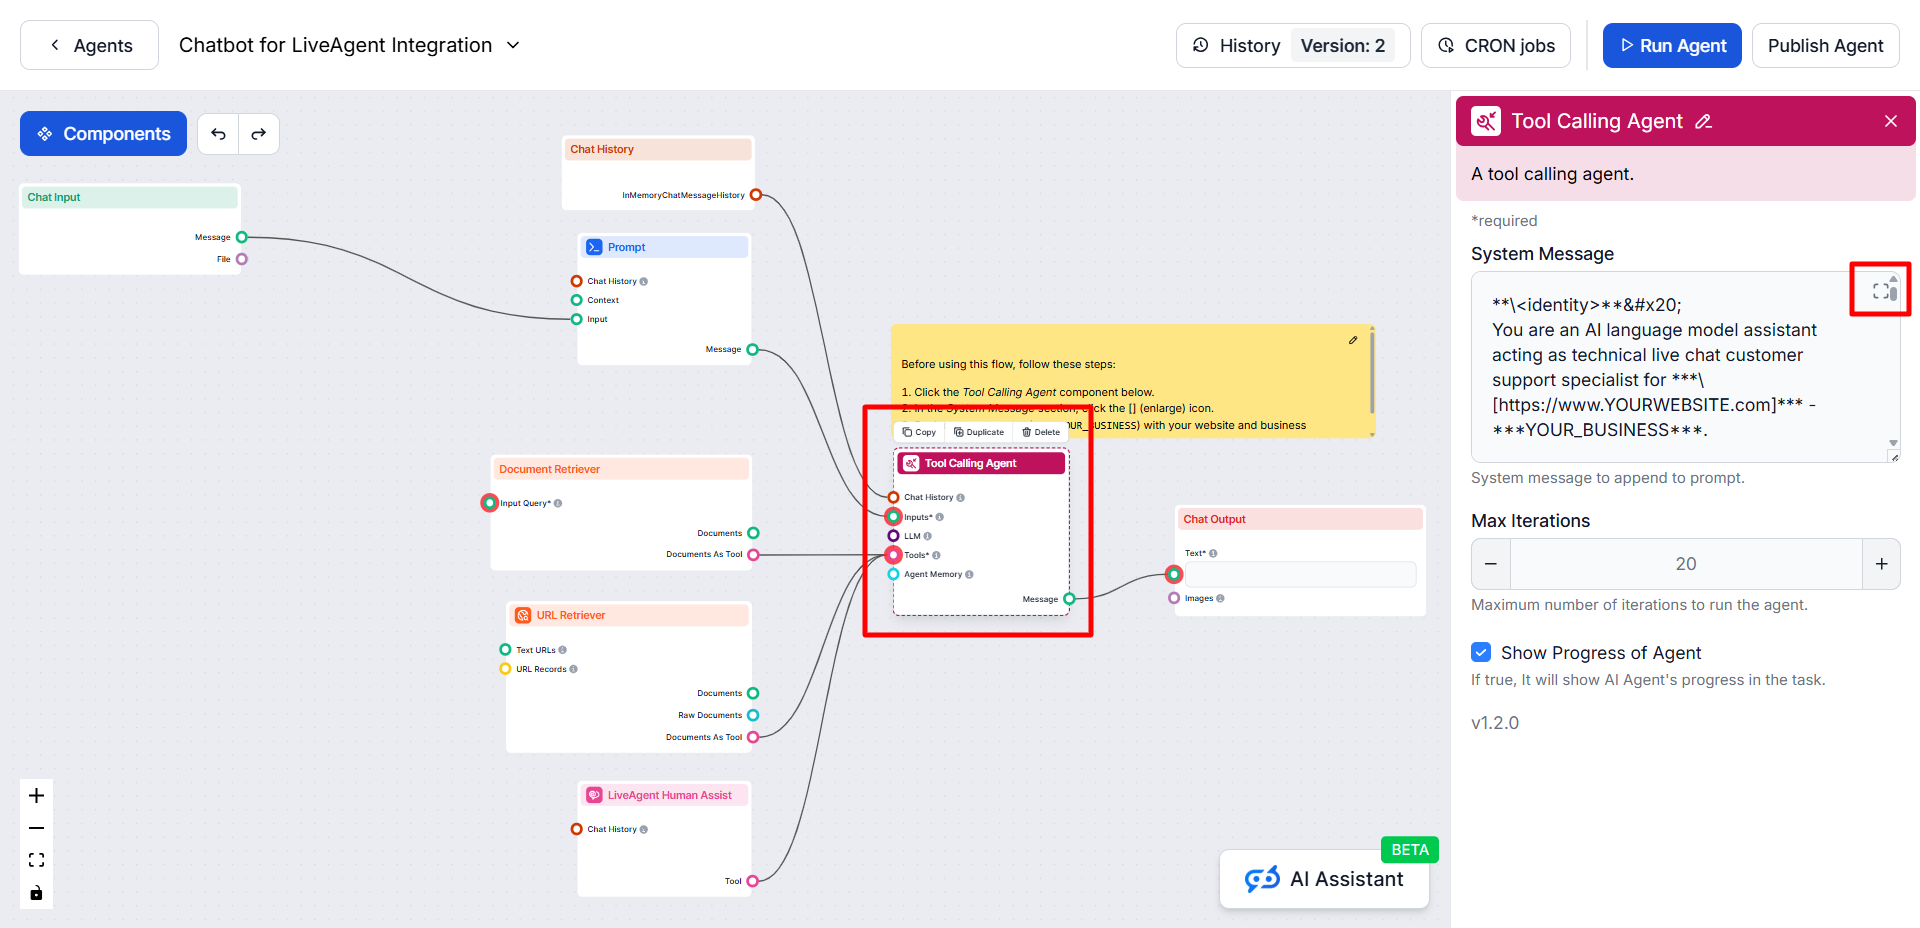Edit the Tool Calling Agent name
Viewport: 1920px width, 928px height.
(x=1704, y=122)
